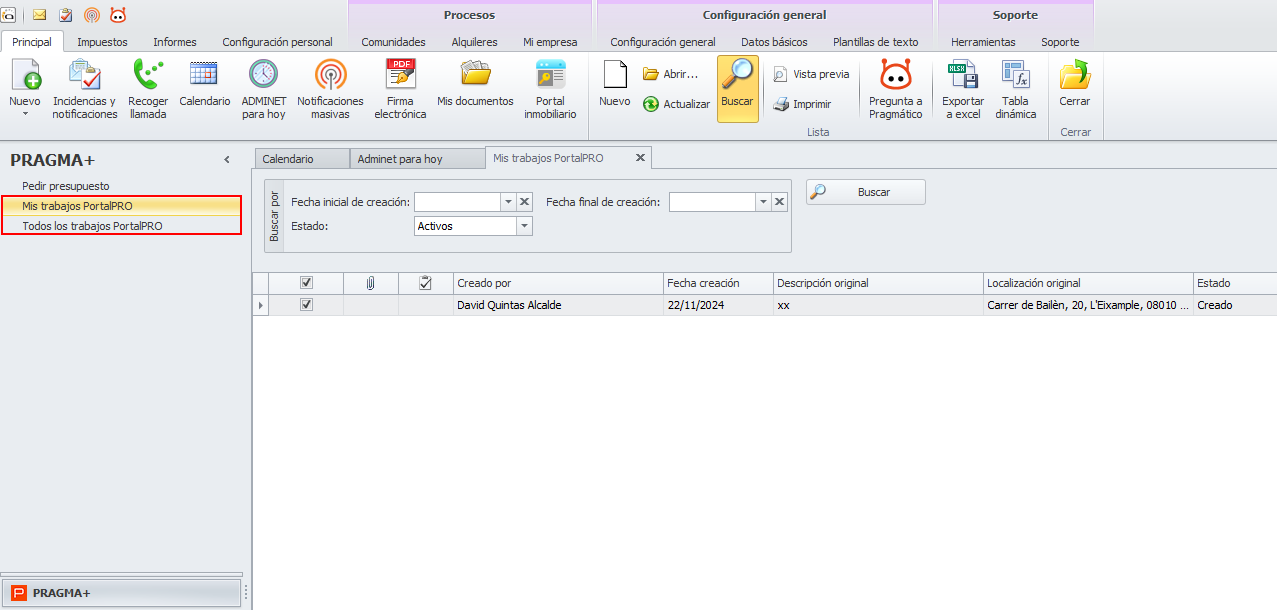The image size is (1277, 610).
Task: Switch to the Impuestos ribbon tab
Action: [x=102, y=42]
